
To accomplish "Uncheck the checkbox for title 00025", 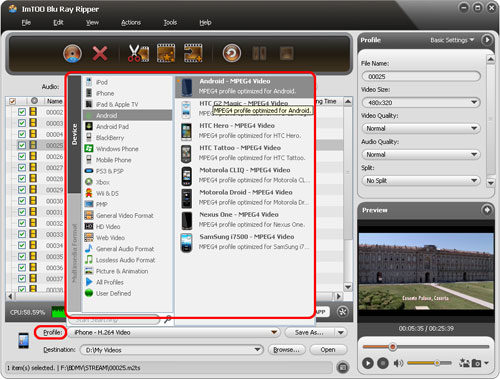I will click(x=22, y=145).
